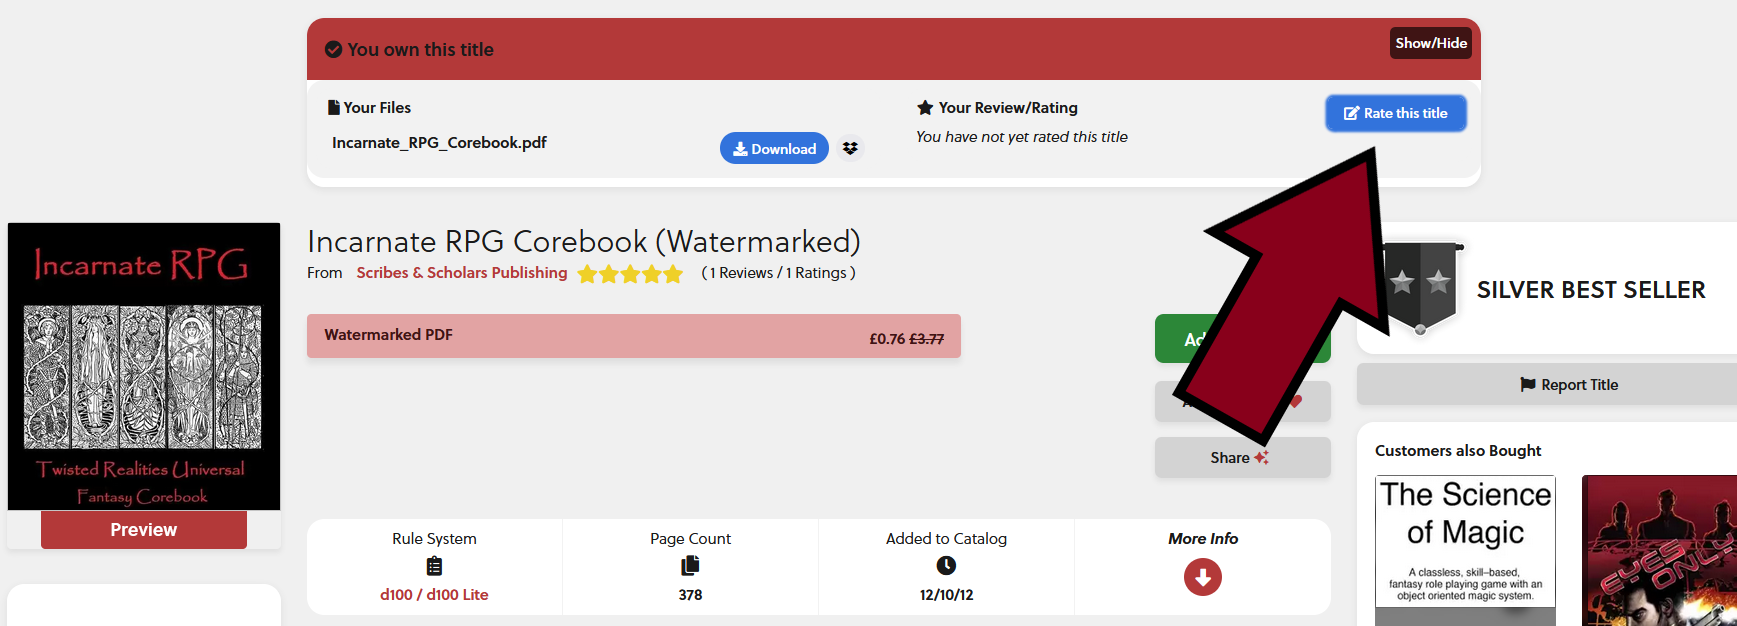Click the Page Count pages icon

click(690, 566)
